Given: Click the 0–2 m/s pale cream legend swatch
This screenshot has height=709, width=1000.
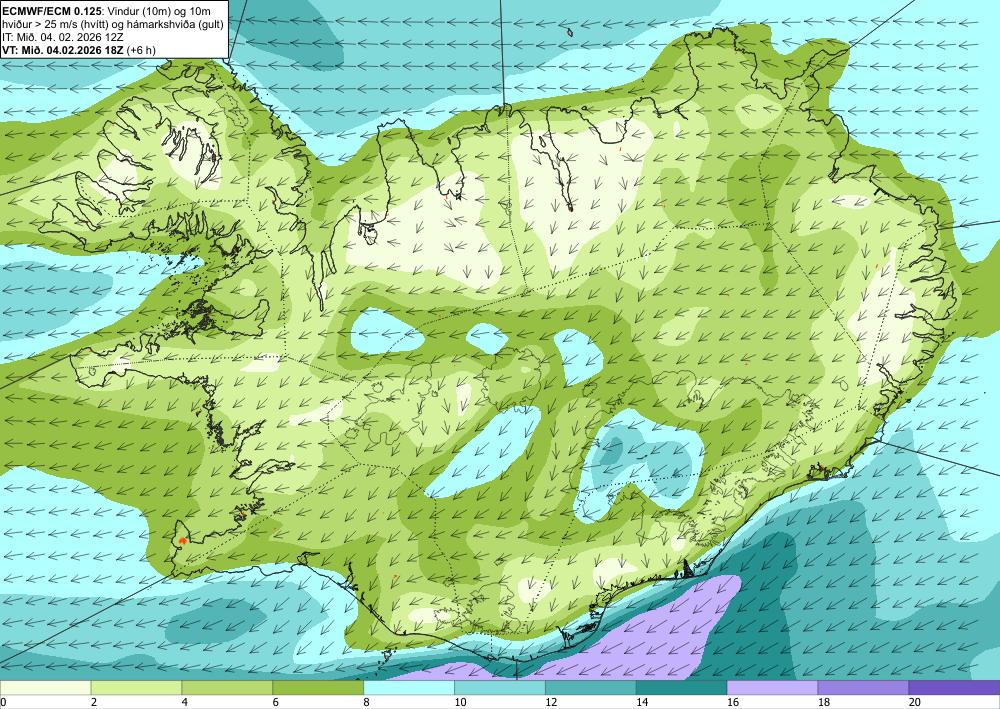Looking at the screenshot, I should (x=46, y=688).
